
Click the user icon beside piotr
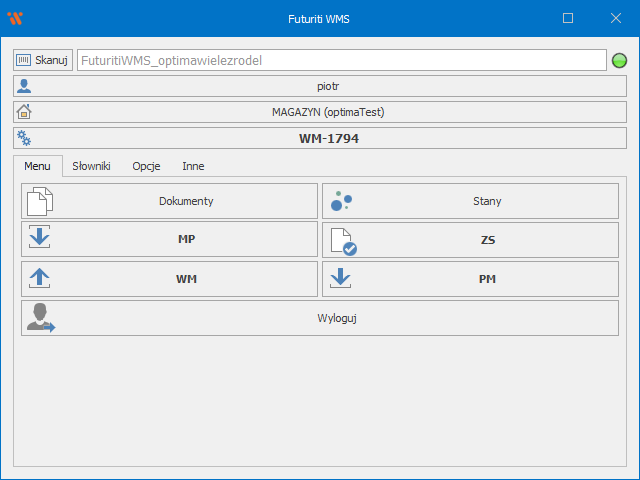[x=25, y=87]
